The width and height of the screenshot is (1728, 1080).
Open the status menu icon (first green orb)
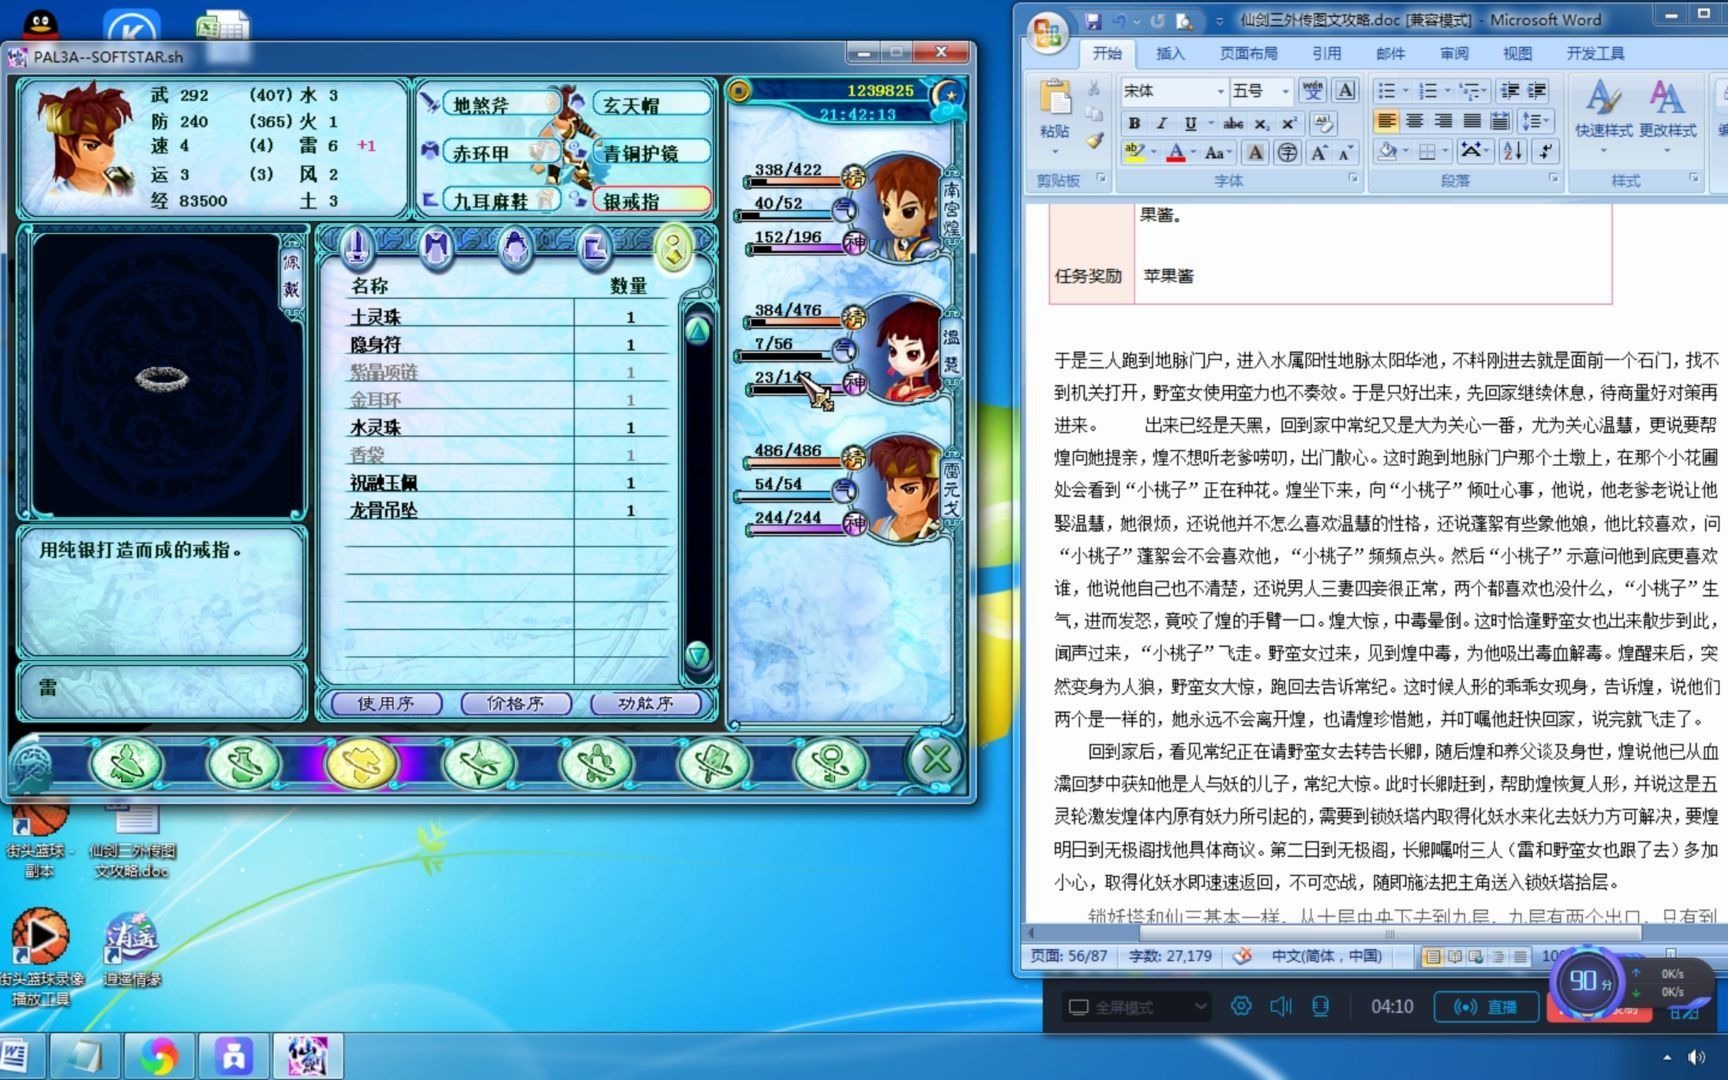point(127,765)
